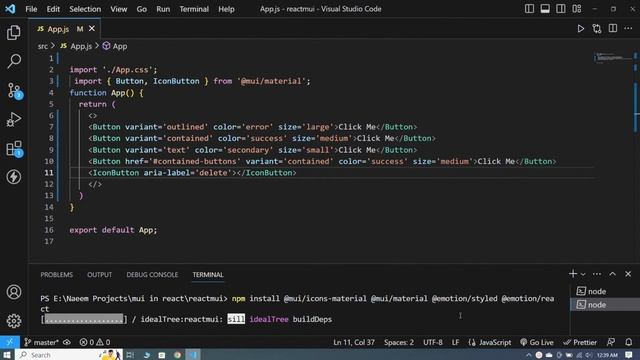
Task: Open errors and warnings count in status bar
Action: (95, 342)
